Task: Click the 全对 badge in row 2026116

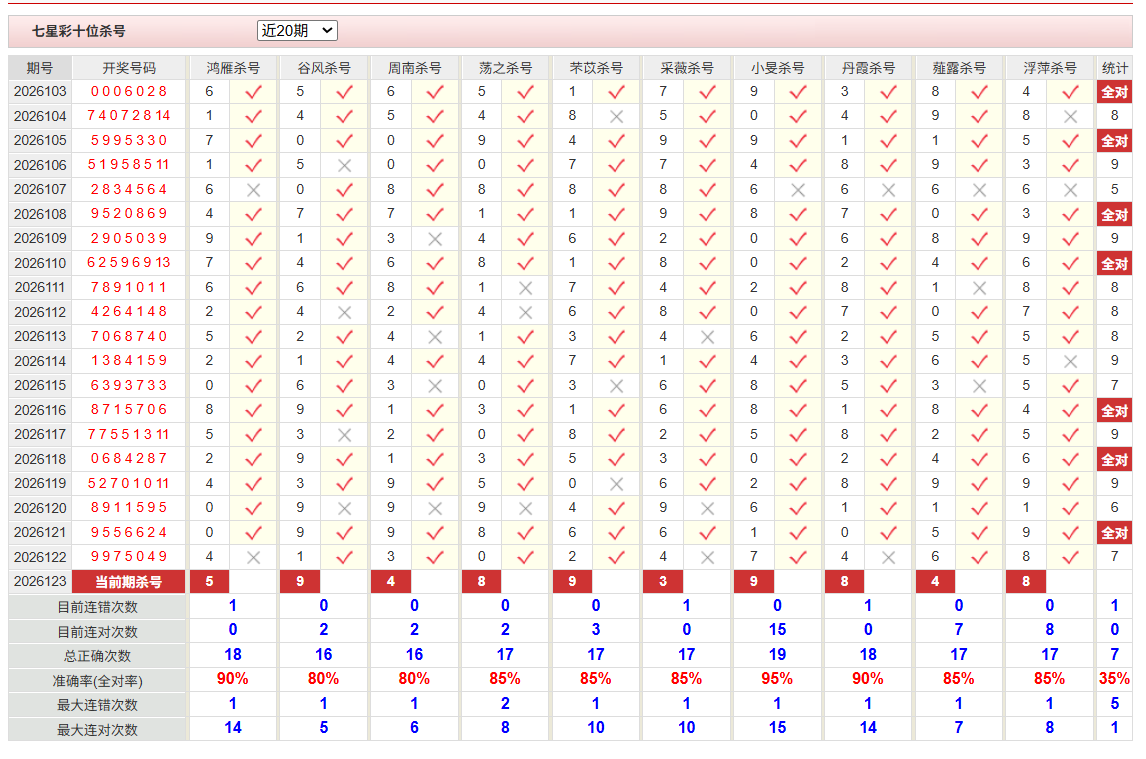Action: [x=1115, y=411]
